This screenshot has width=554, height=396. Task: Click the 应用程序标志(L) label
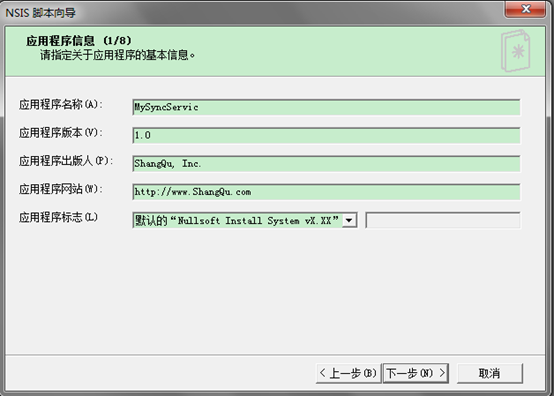[x=58, y=217]
